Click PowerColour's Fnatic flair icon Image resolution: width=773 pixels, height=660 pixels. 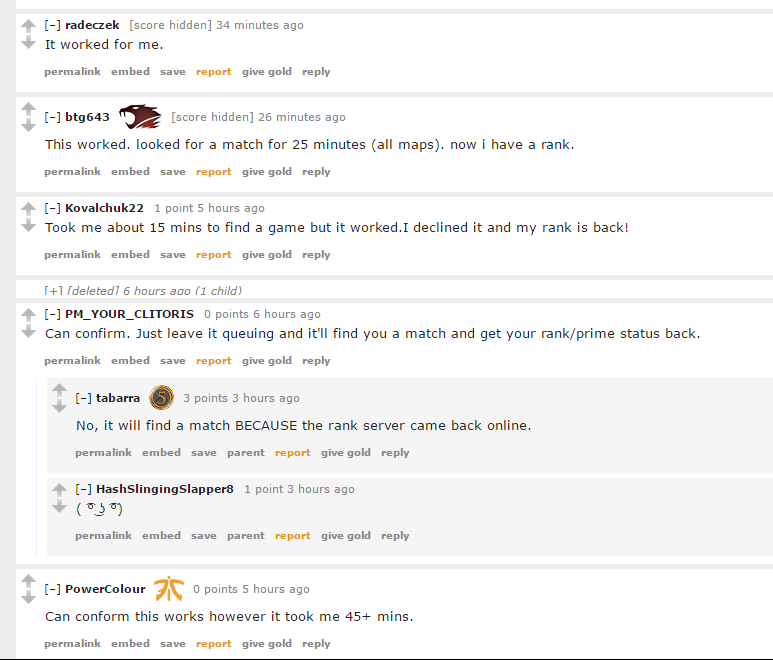pyautogui.click(x=169, y=589)
